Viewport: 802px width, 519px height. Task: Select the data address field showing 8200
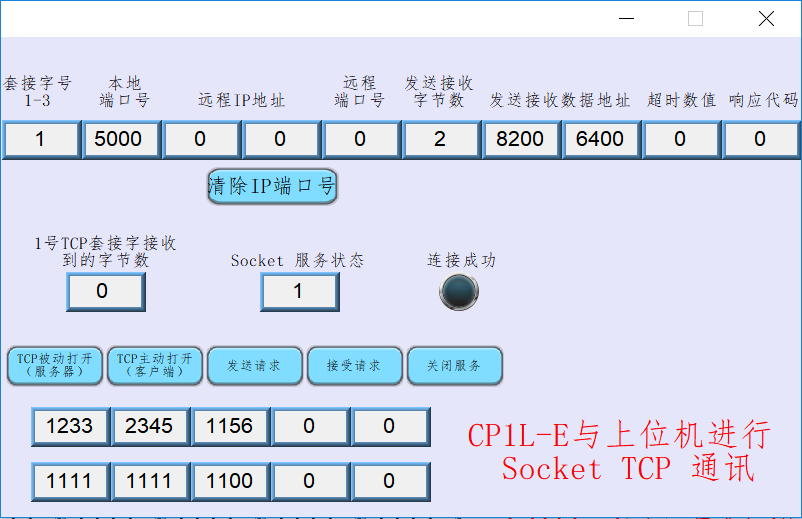[520, 139]
